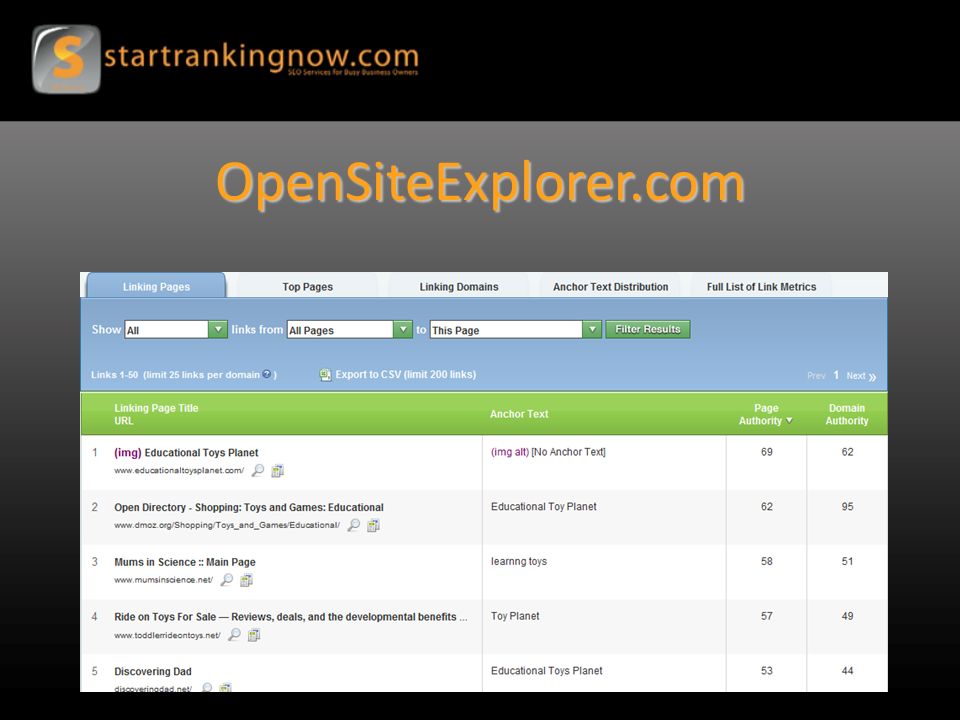Open Educational Toys Planet linking page title
The width and height of the screenshot is (960, 720).
pyautogui.click(x=186, y=452)
